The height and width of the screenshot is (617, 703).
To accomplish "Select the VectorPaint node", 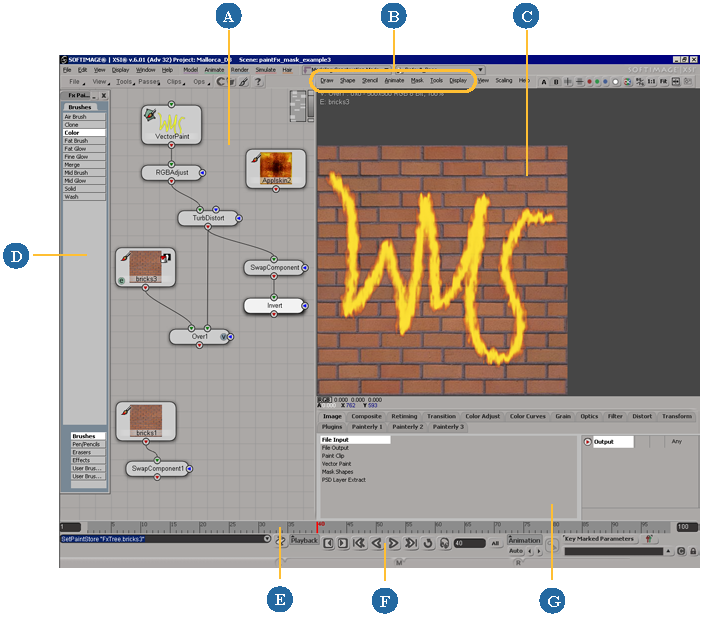I will (171, 125).
